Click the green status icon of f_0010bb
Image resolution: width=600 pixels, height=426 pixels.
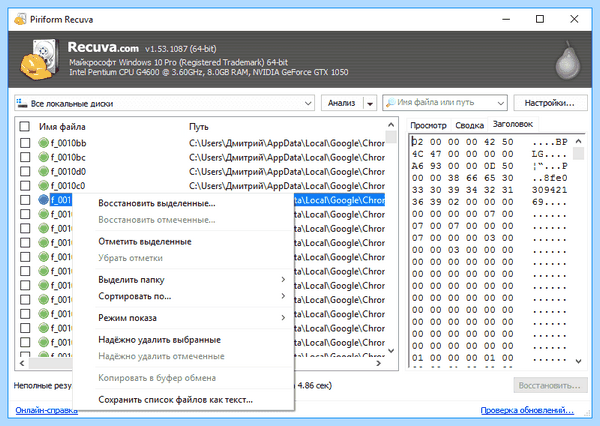pos(44,143)
